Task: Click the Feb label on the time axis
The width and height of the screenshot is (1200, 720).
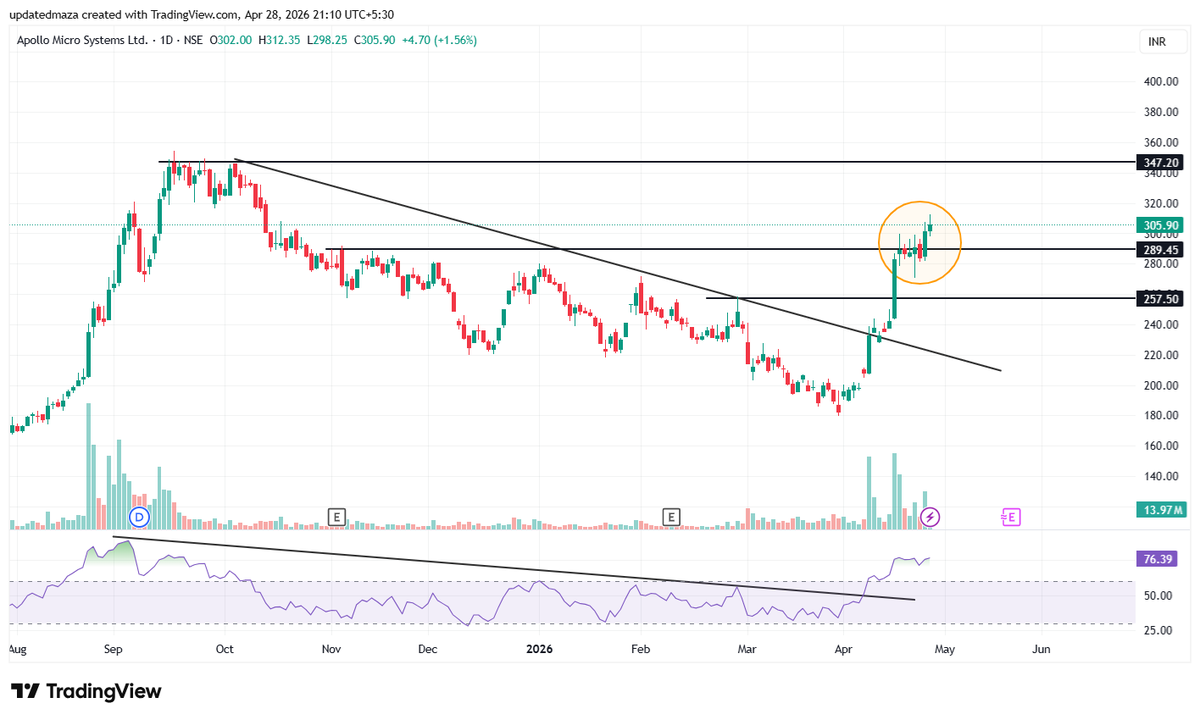Action: click(641, 648)
